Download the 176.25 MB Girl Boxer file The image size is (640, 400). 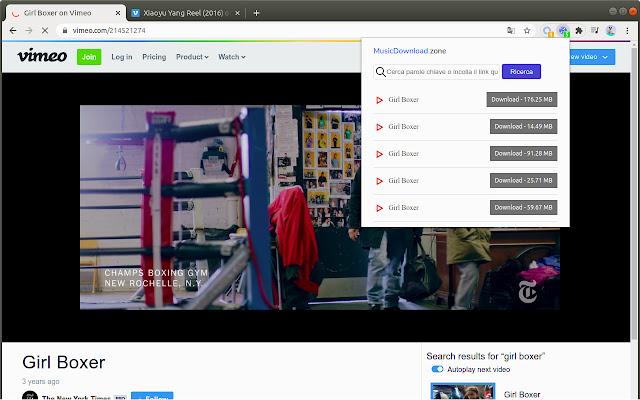(523, 100)
